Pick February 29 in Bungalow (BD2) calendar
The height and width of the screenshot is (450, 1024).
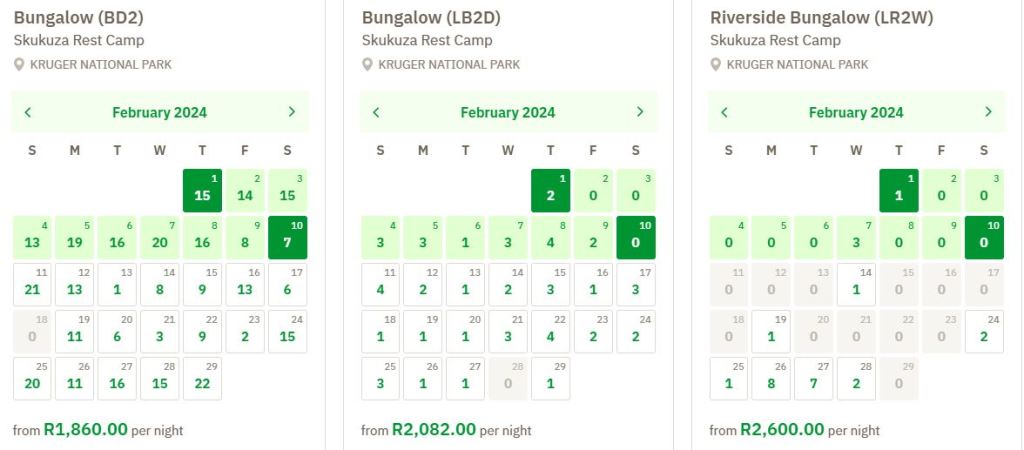[203, 379]
